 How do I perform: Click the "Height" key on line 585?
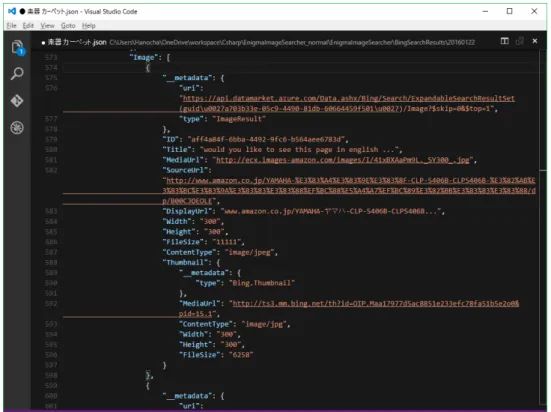point(179,232)
